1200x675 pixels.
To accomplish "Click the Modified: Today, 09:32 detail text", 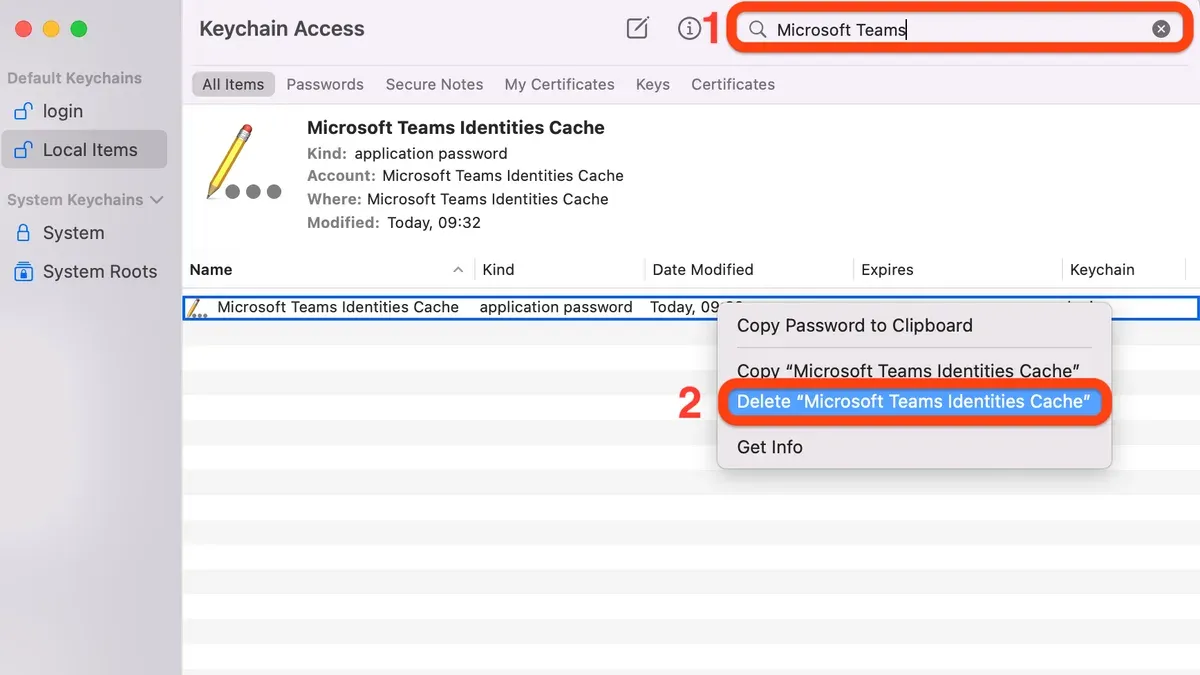I will (x=394, y=223).
